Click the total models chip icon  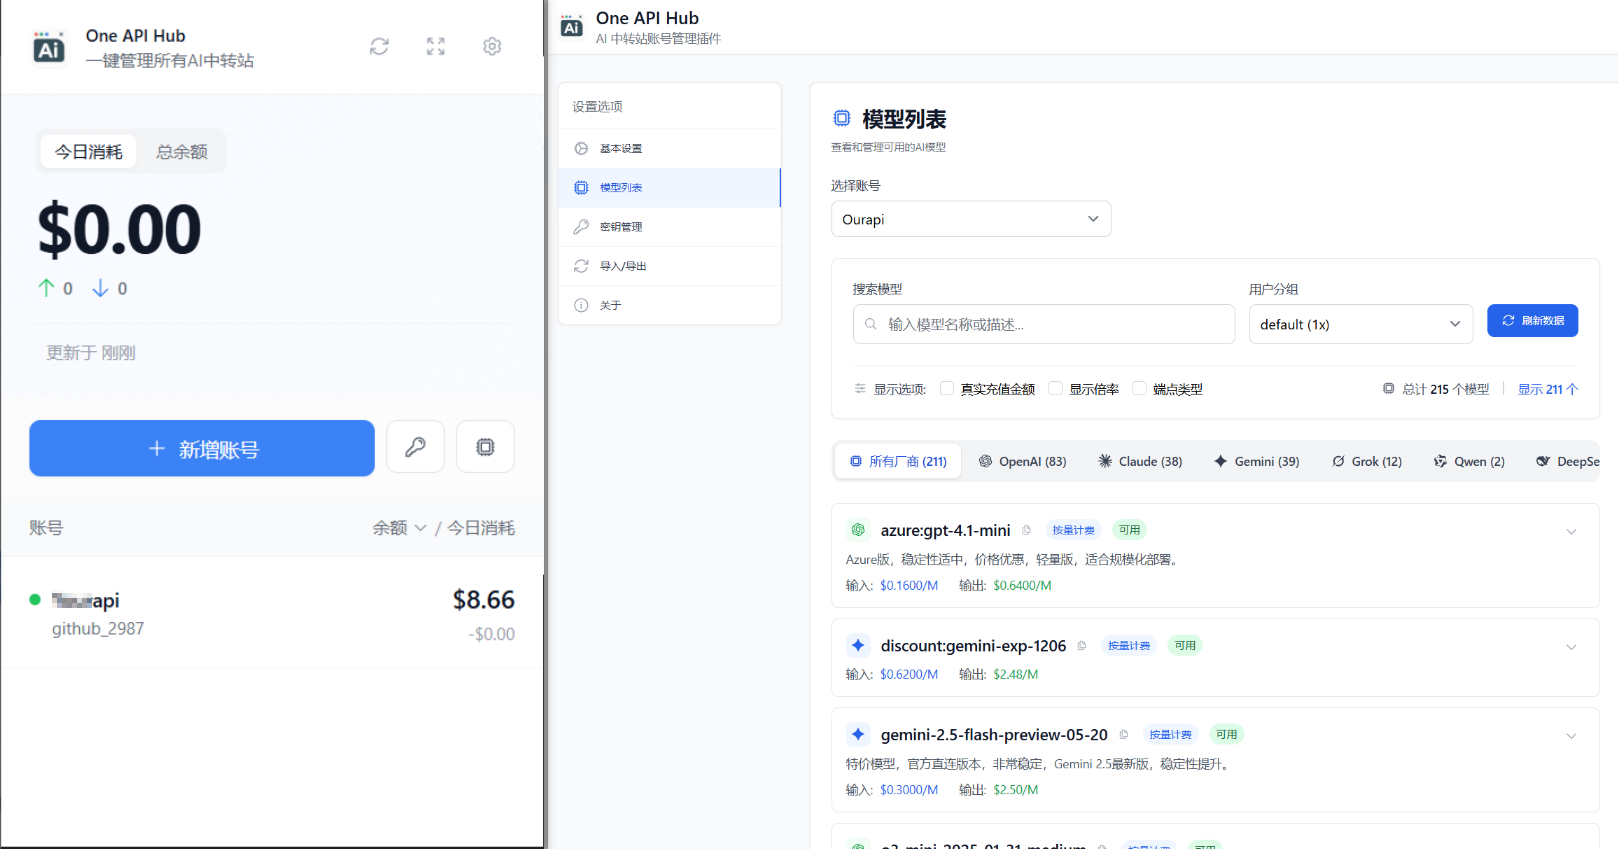point(1388,389)
